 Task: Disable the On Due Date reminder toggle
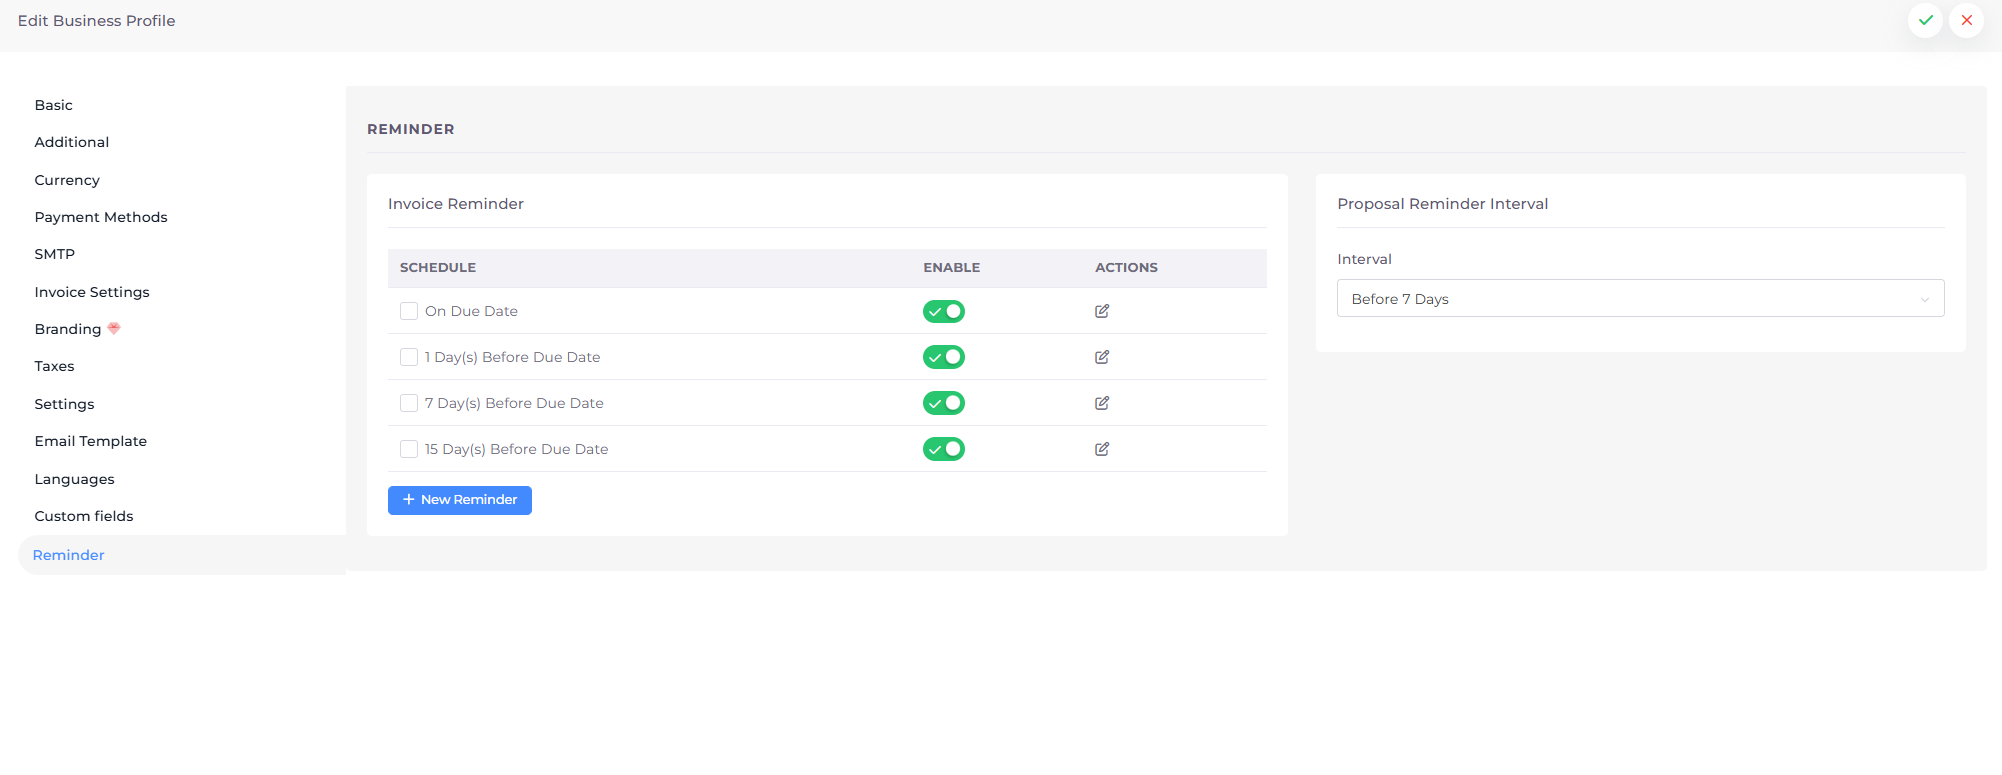tap(943, 311)
